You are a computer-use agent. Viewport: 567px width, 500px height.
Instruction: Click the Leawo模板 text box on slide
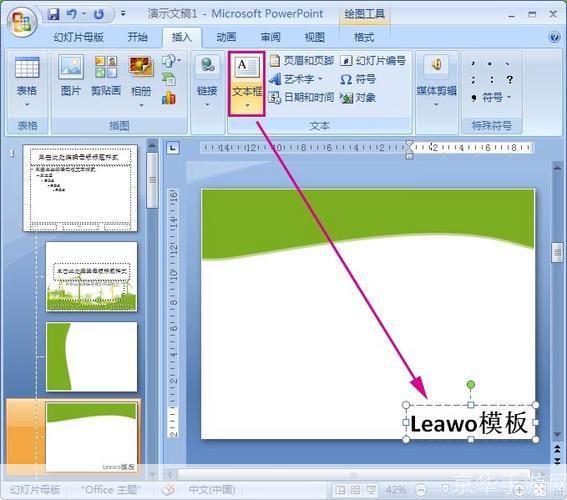pos(470,422)
